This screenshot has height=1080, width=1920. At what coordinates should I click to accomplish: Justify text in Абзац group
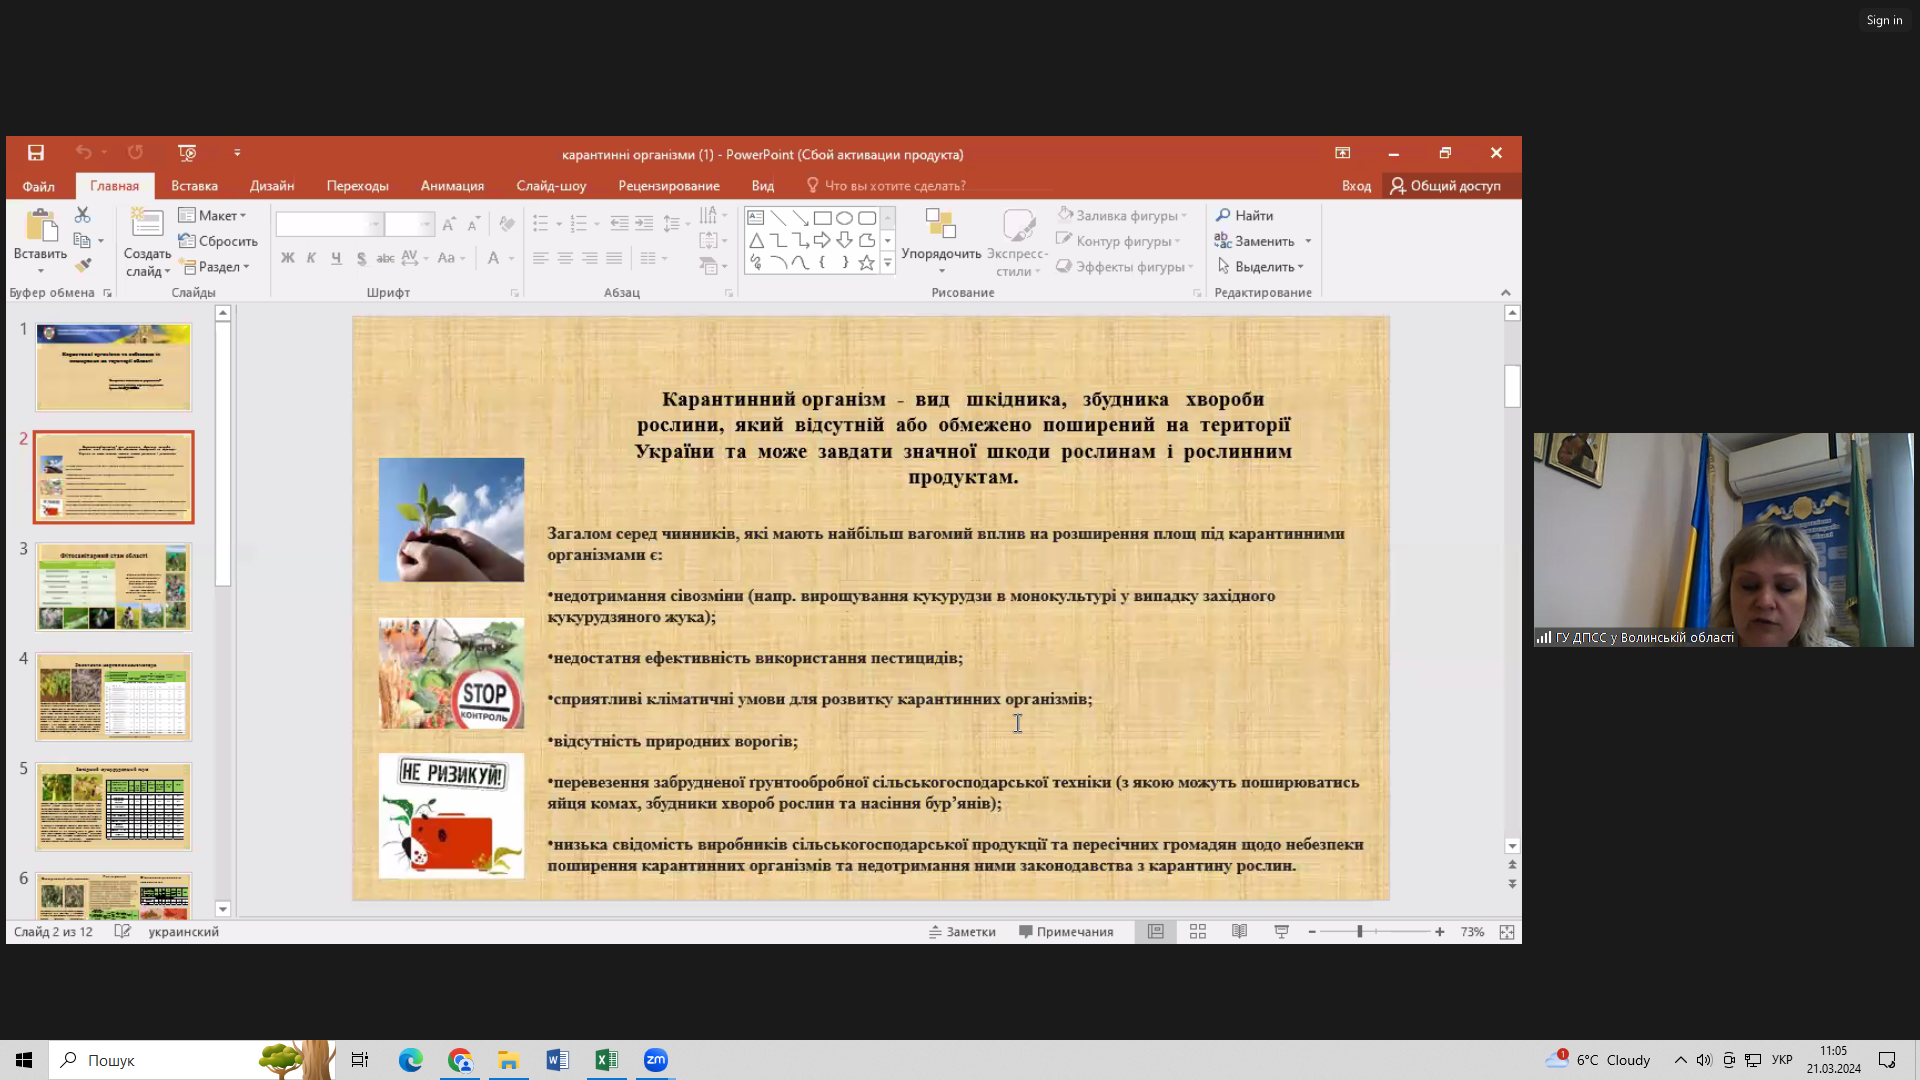tap(614, 258)
